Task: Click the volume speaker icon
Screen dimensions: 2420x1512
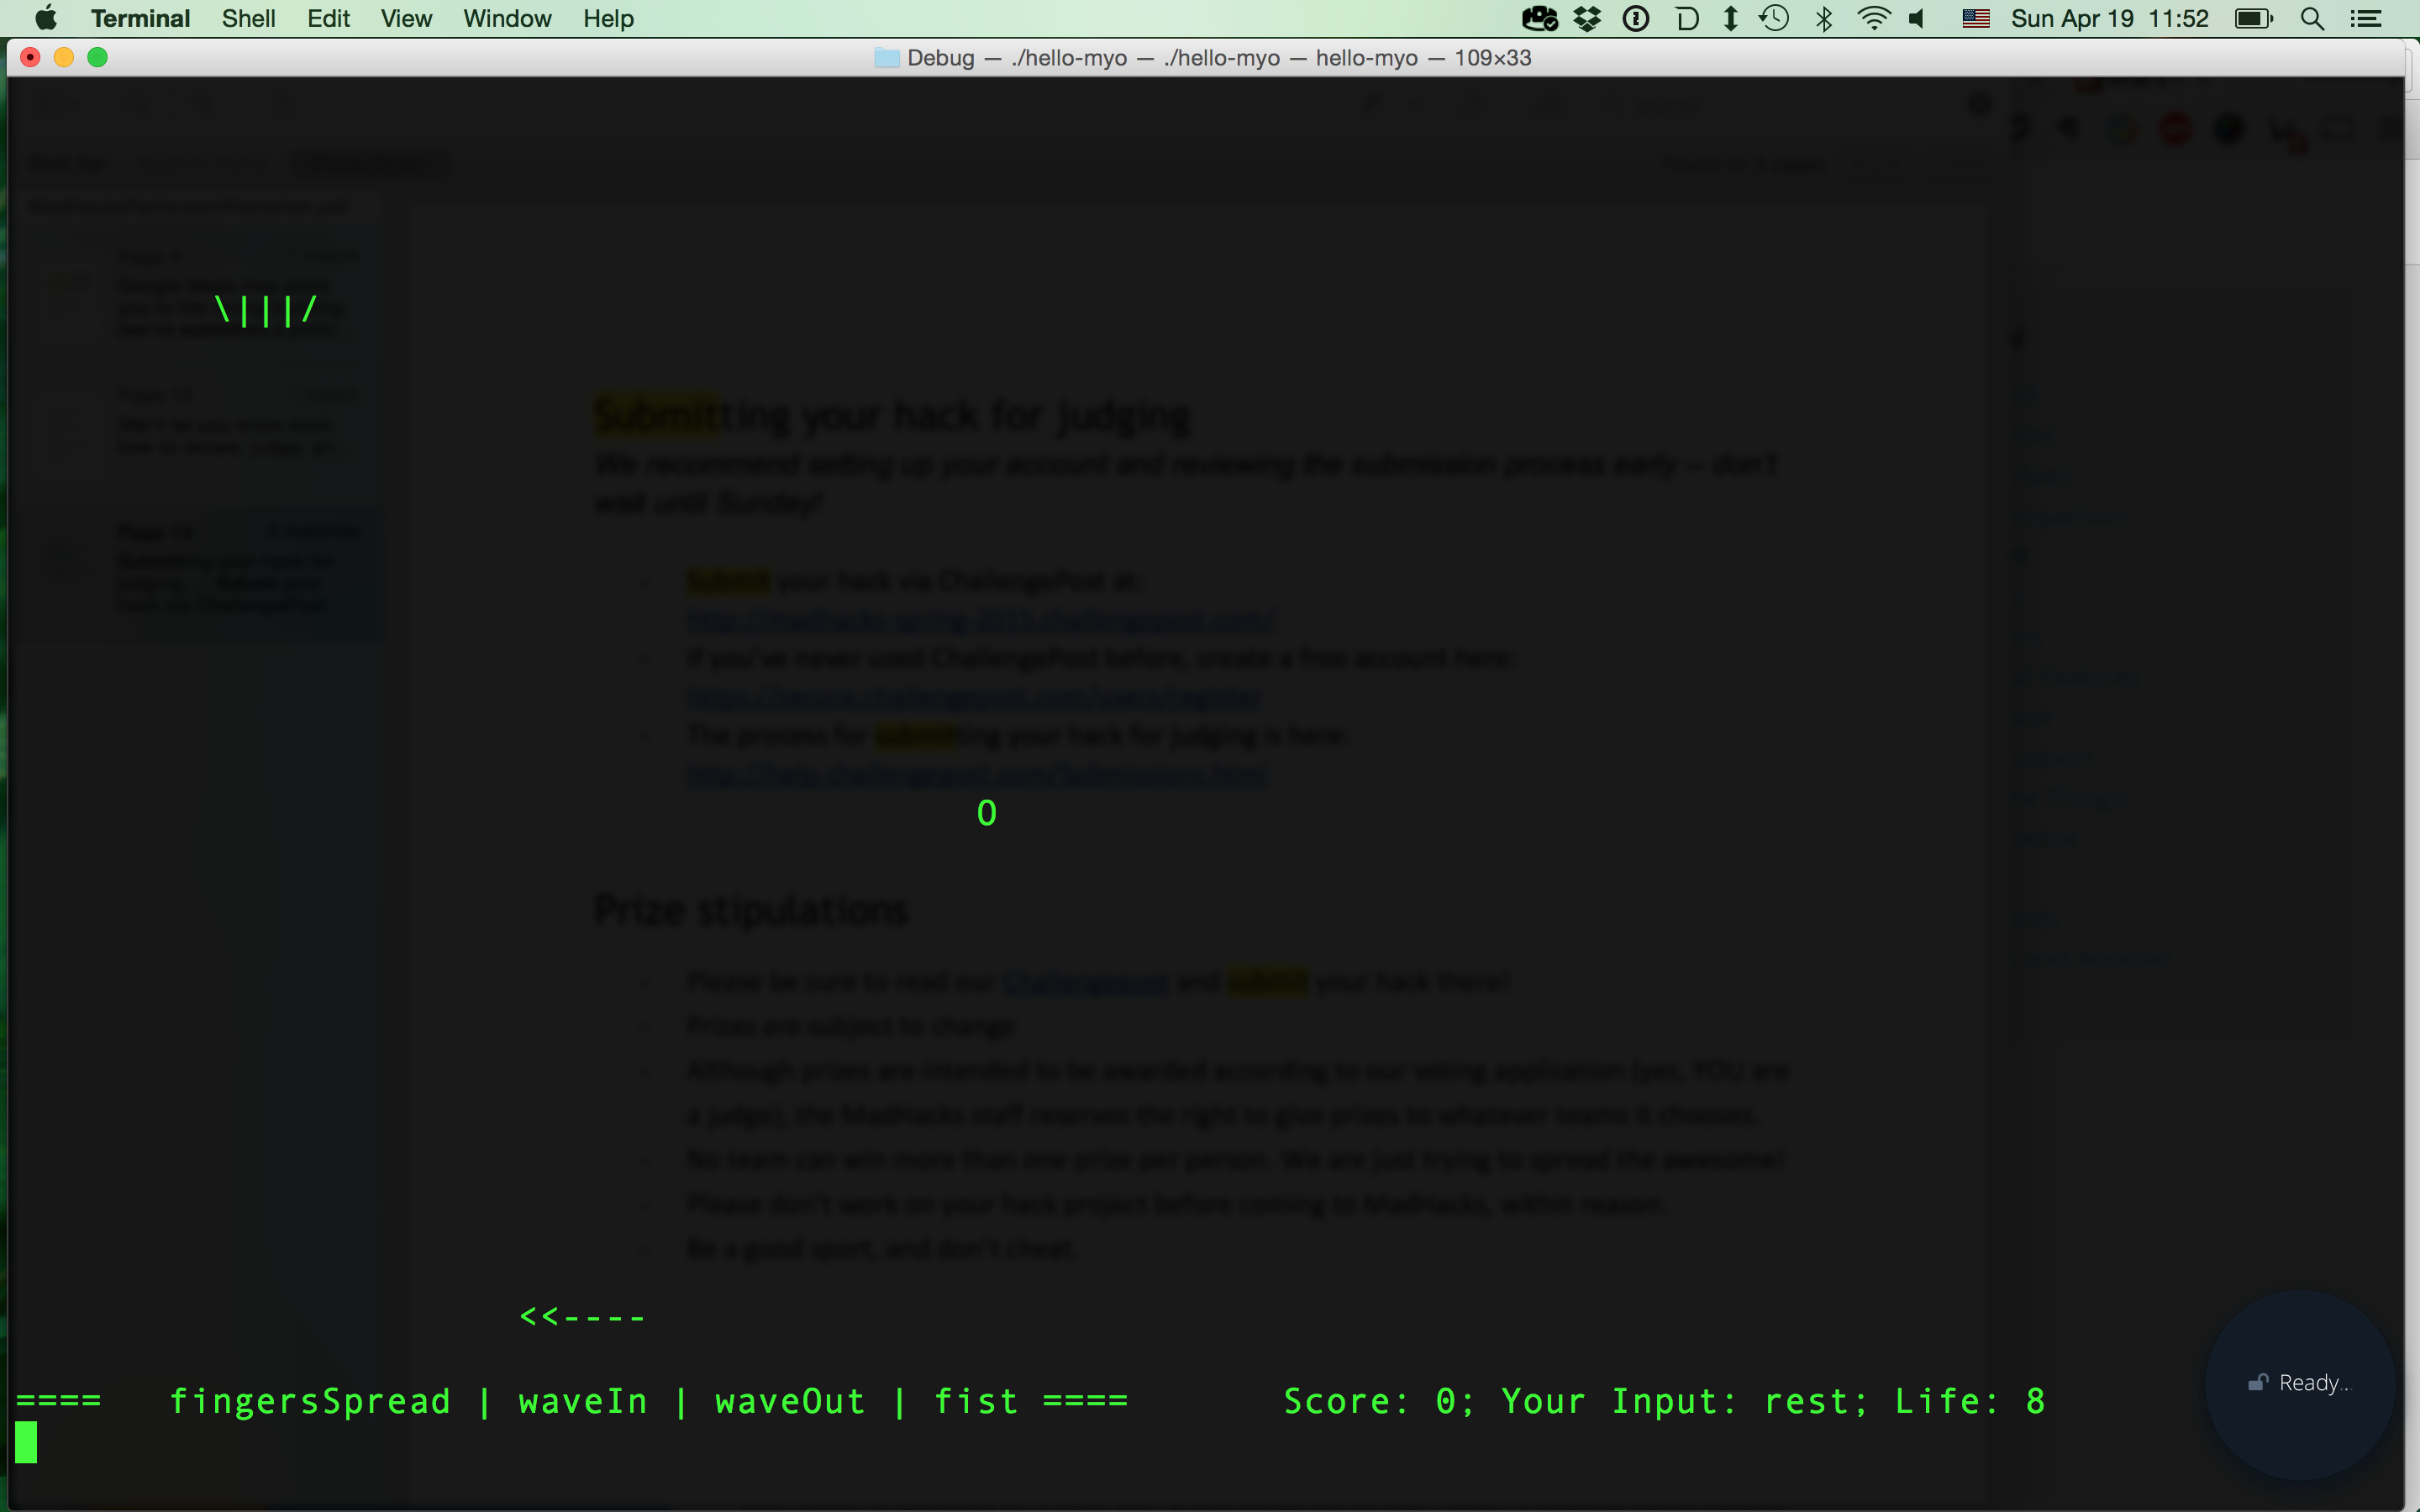Action: point(1917,19)
